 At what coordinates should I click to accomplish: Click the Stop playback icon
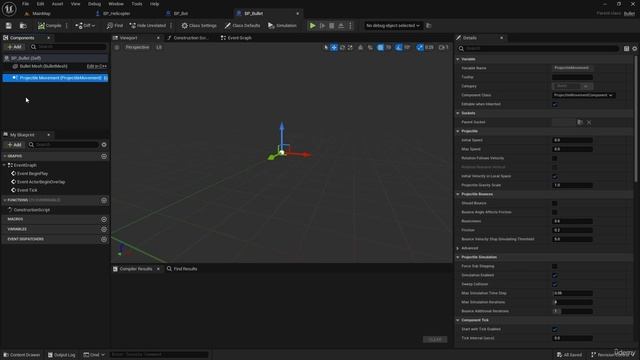[331, 26]
